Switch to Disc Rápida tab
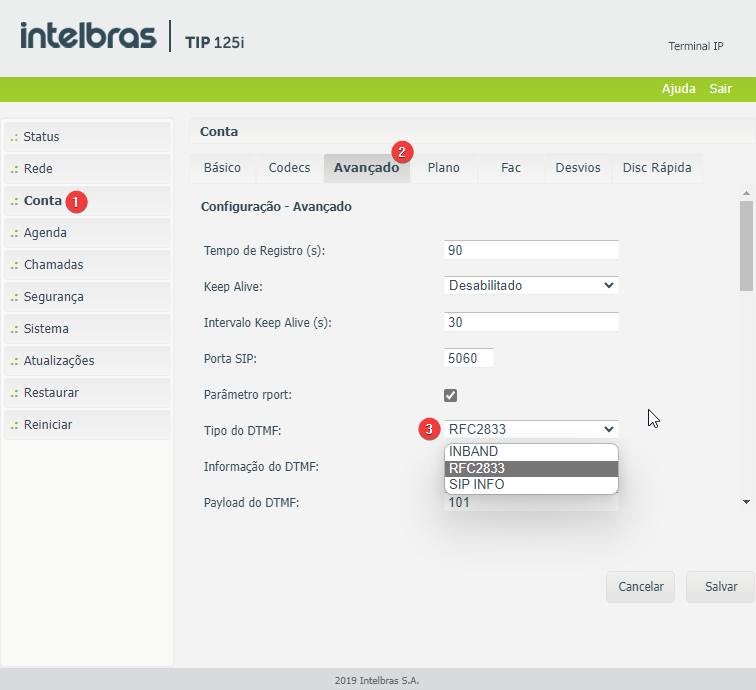 point(656,168)
